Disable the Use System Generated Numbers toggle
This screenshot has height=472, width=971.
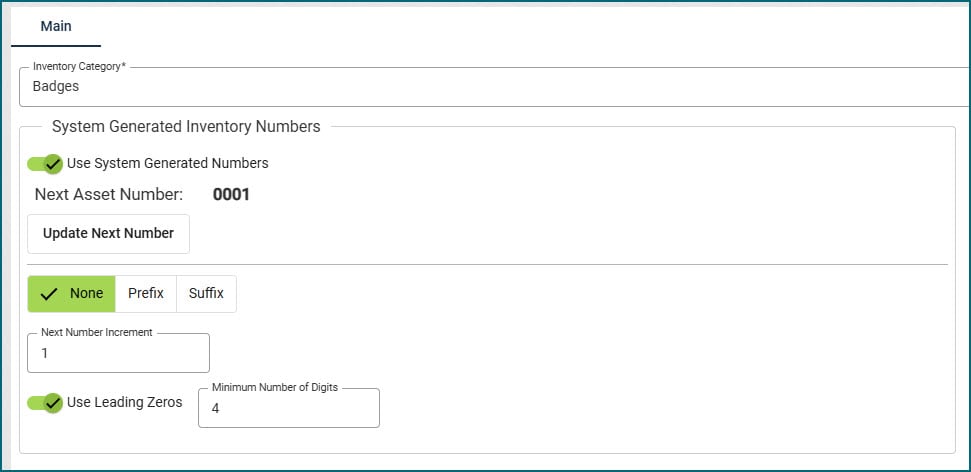pos(45,163)
